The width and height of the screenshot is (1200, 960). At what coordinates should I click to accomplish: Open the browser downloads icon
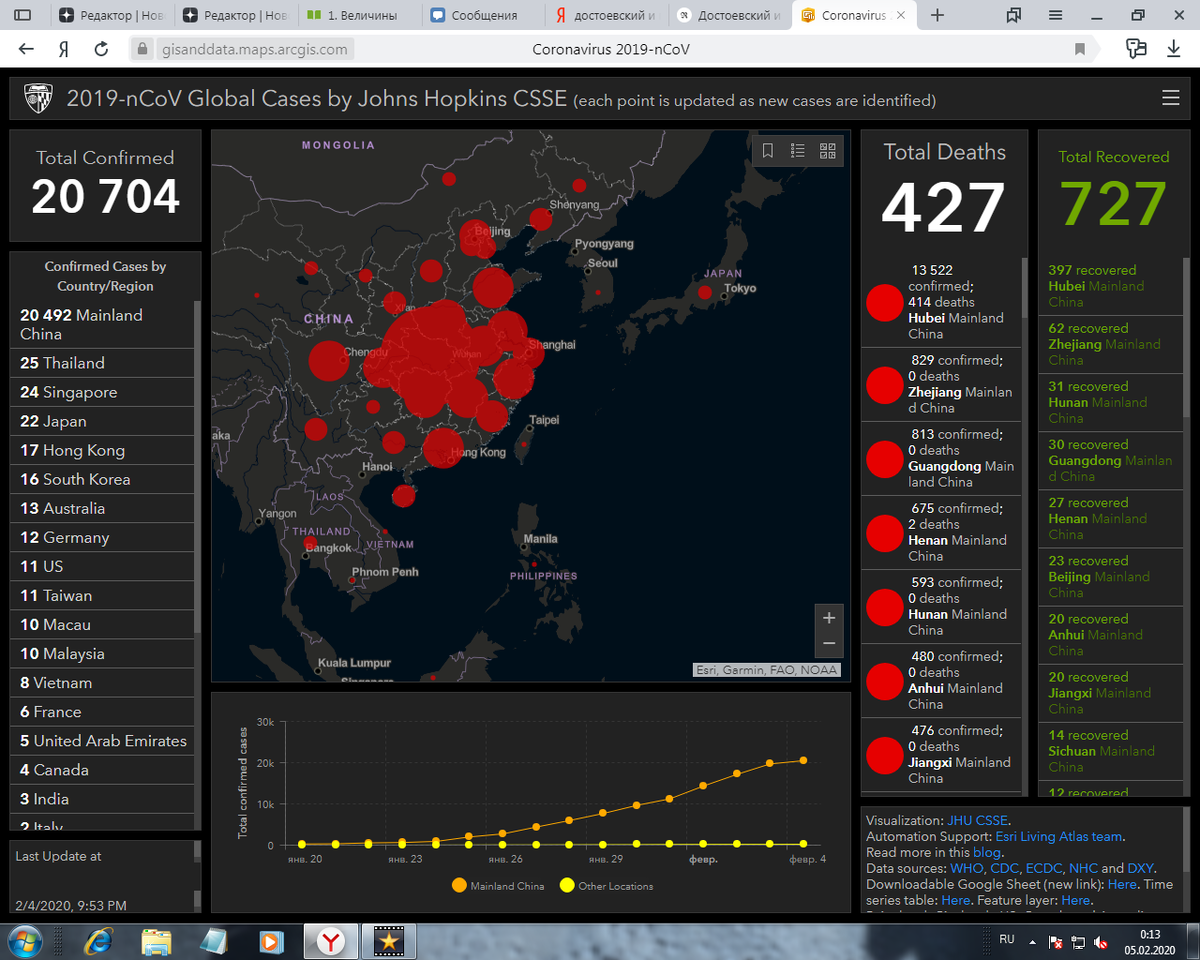point(1173,49)
